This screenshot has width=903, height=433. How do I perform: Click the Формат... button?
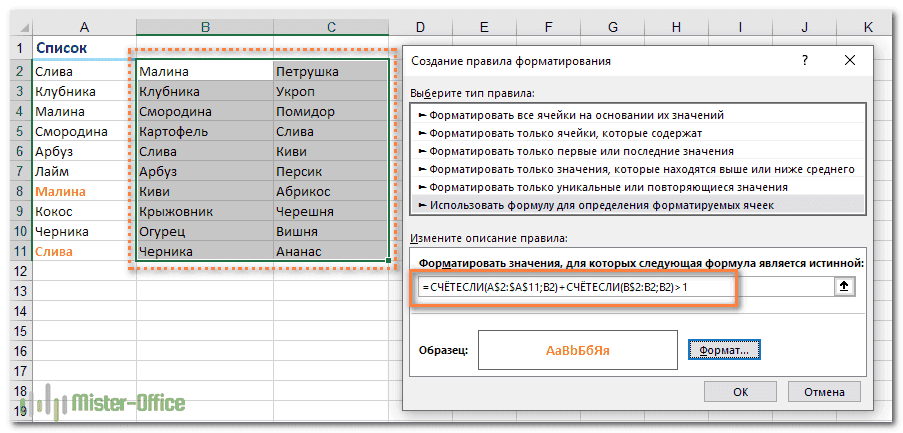pyautogui.click(x=725, y=350)
